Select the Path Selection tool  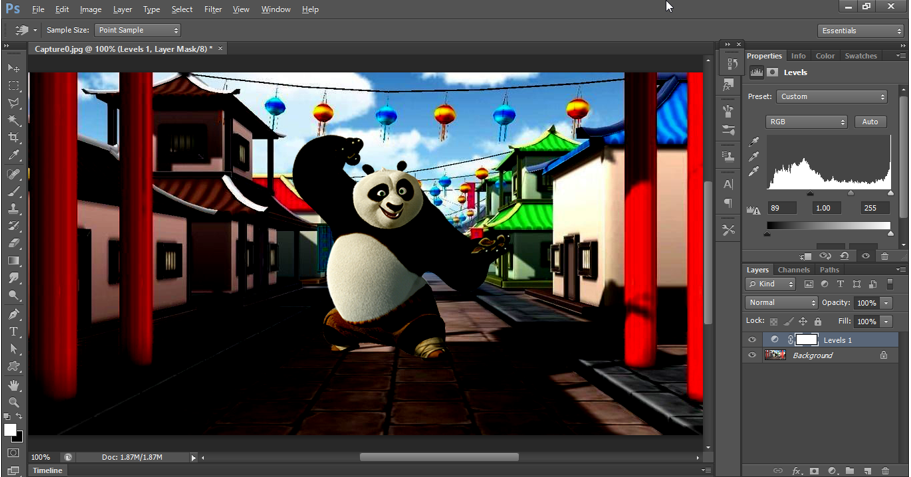point(13,349)
